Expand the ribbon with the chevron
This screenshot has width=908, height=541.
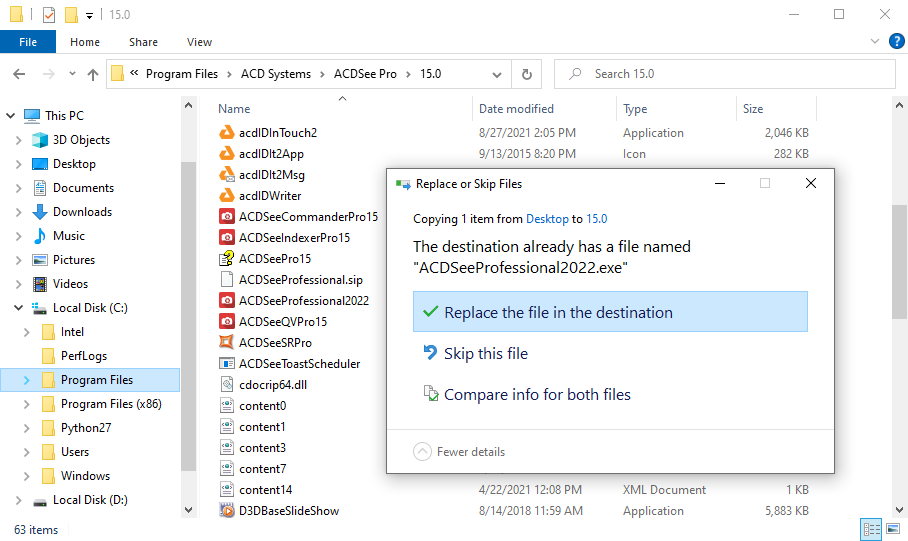pos(874,41)
